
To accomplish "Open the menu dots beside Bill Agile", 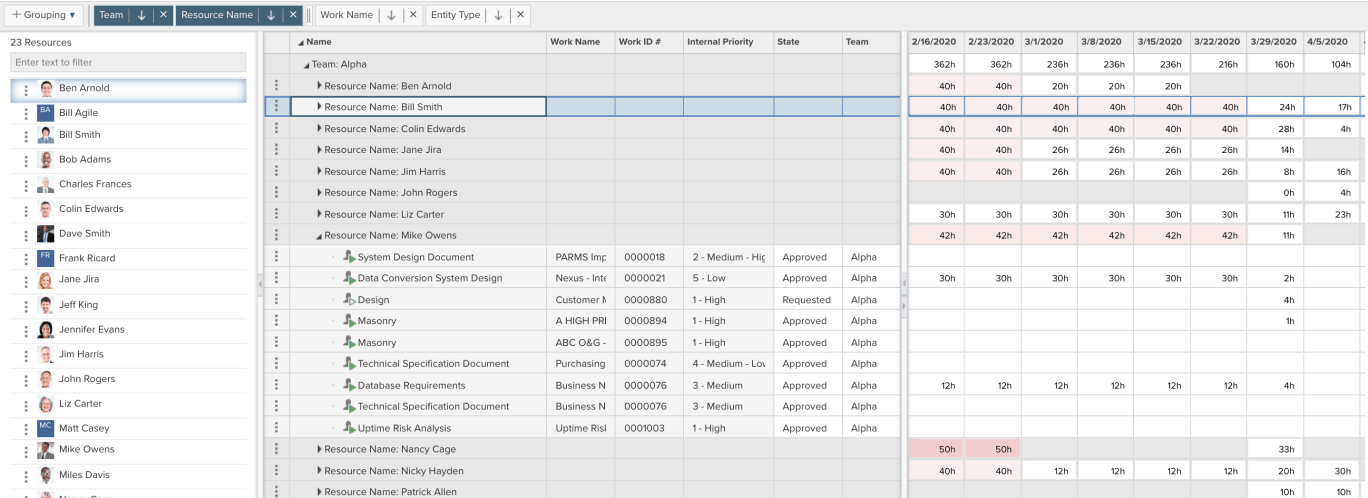I will (x=26, y=113).
